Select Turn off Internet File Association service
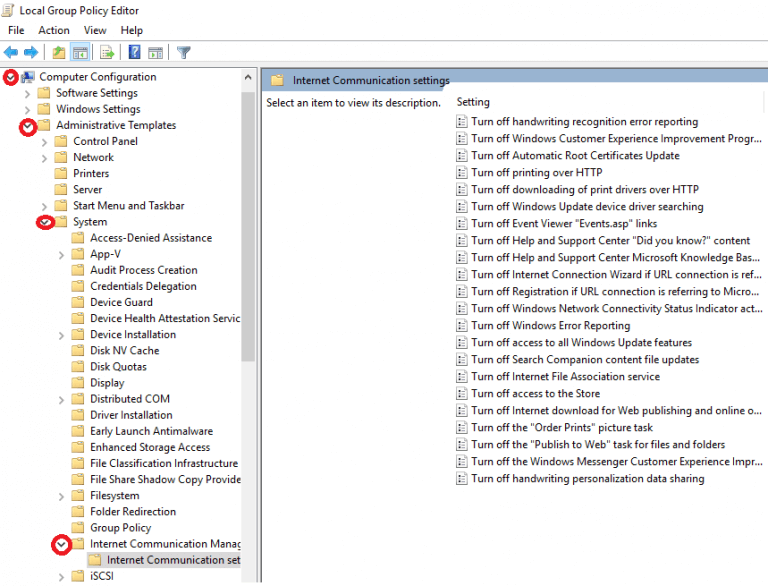 point(565,376)
